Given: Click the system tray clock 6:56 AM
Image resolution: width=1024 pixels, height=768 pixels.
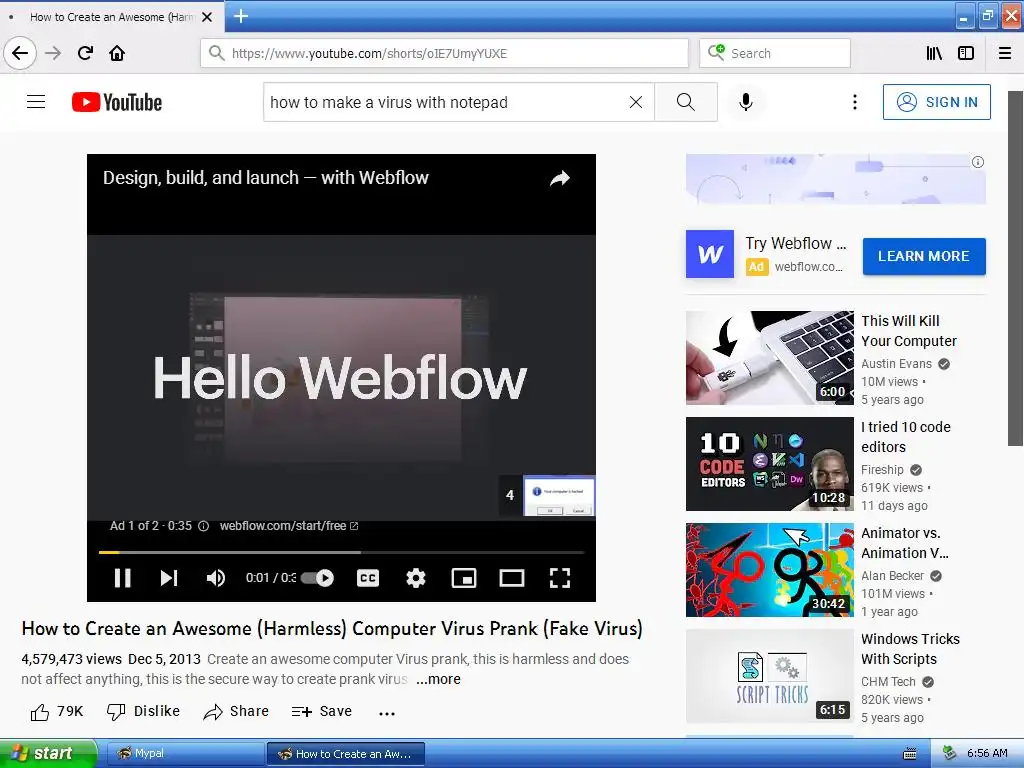Looking at the screenshot, I should point(987,753).
